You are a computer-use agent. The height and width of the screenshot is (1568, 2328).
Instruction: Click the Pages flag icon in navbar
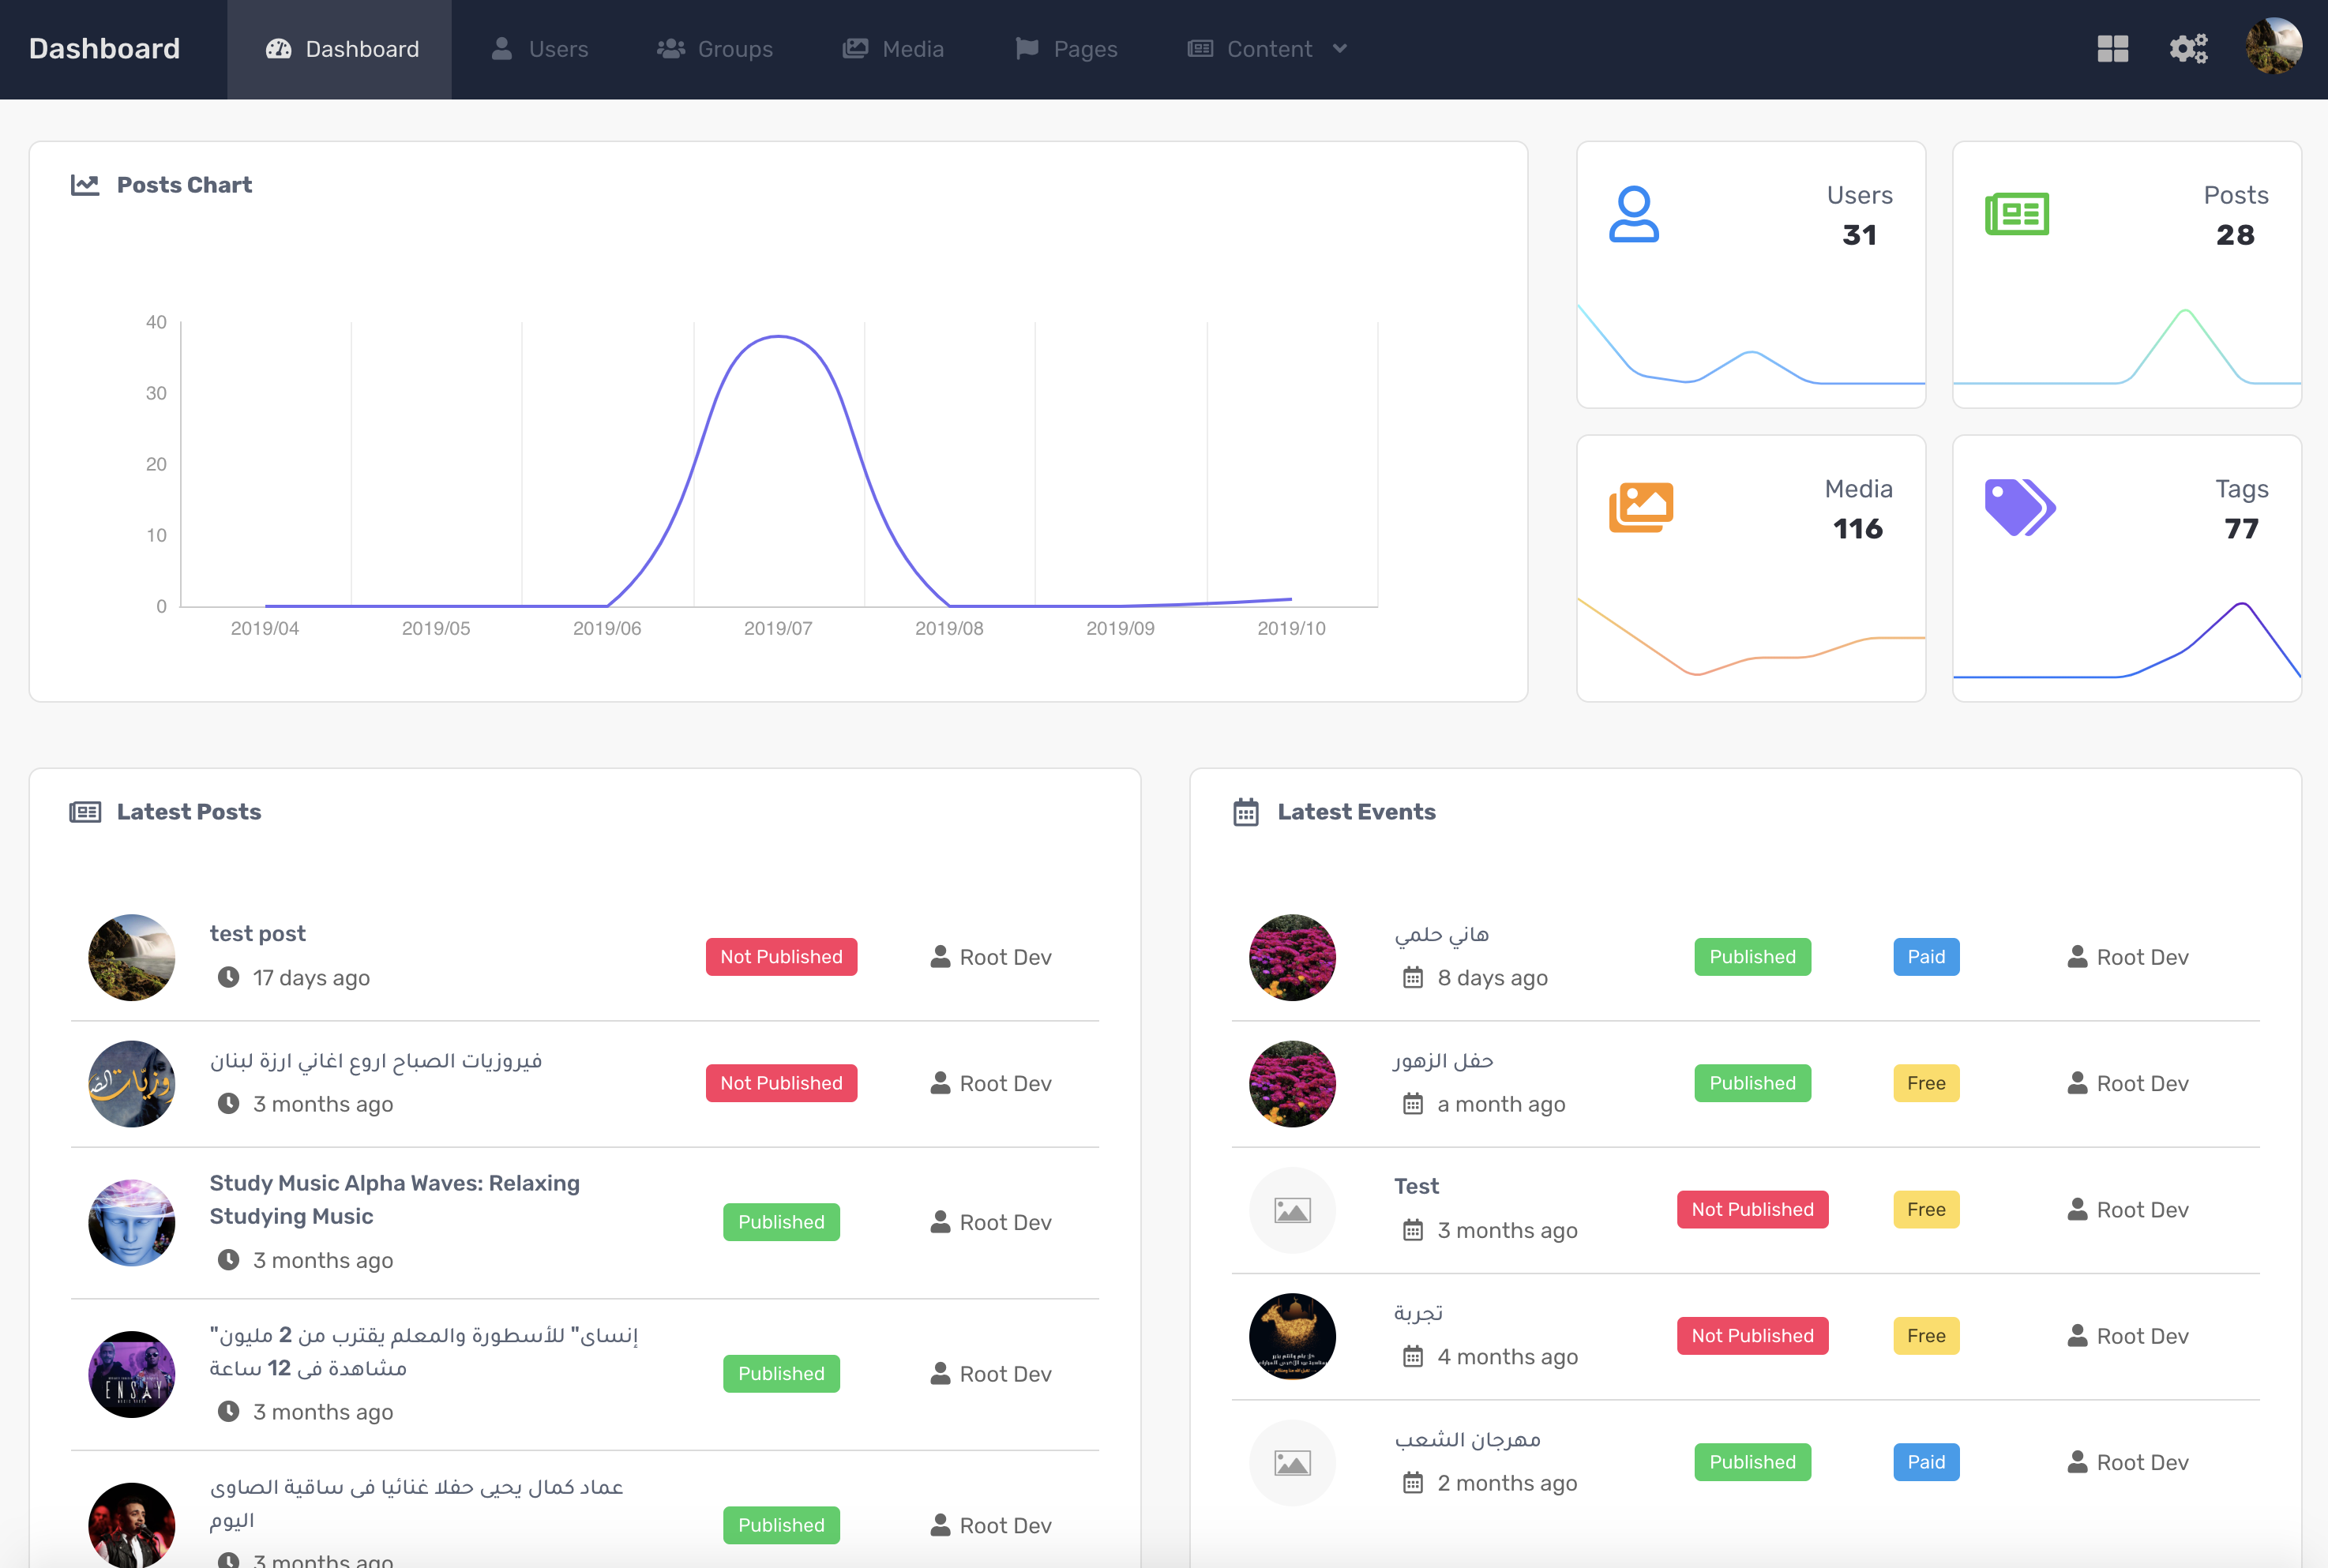pyautogui.click(x=1027, y=48)
